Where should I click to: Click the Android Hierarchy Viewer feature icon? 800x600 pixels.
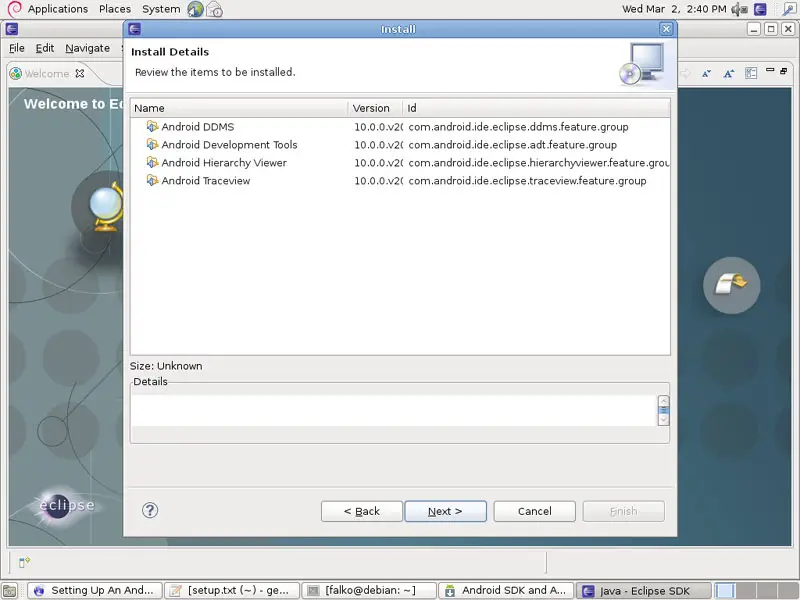pos(152,162)
